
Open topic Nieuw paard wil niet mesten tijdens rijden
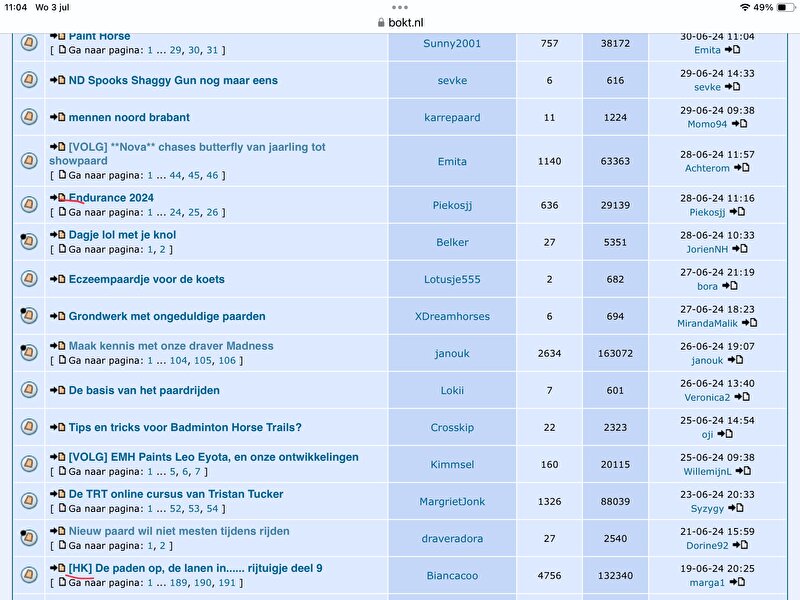[x=179, y=531]
